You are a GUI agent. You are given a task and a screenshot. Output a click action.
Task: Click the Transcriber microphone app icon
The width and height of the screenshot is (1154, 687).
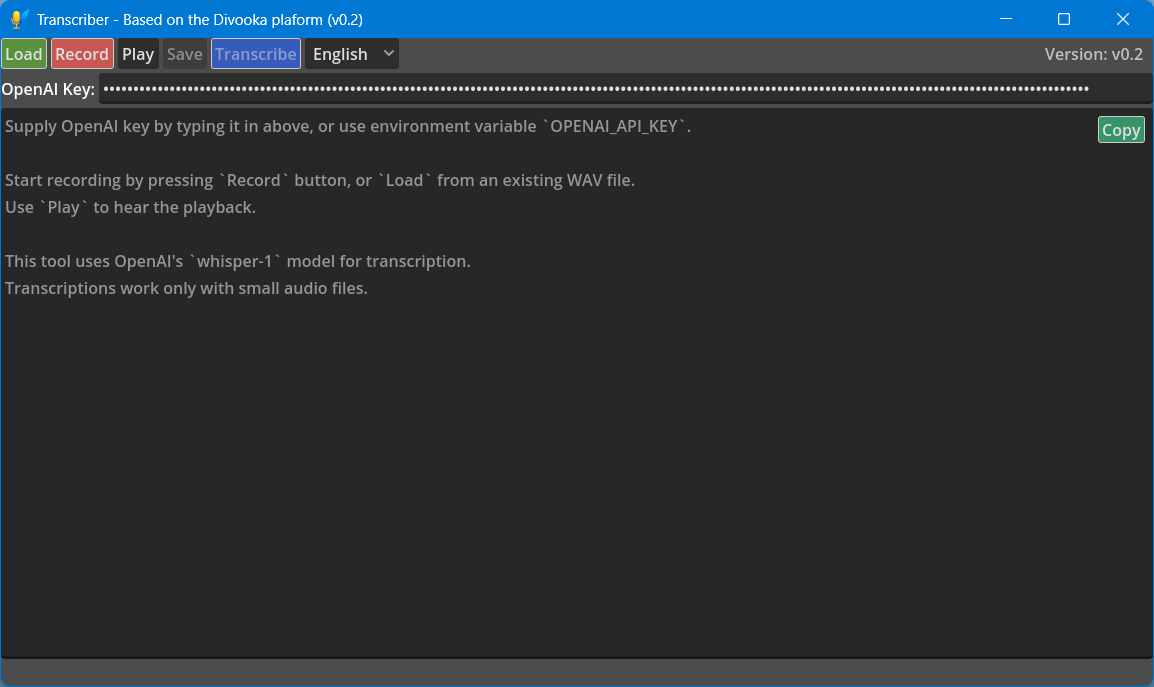point(19,19)
